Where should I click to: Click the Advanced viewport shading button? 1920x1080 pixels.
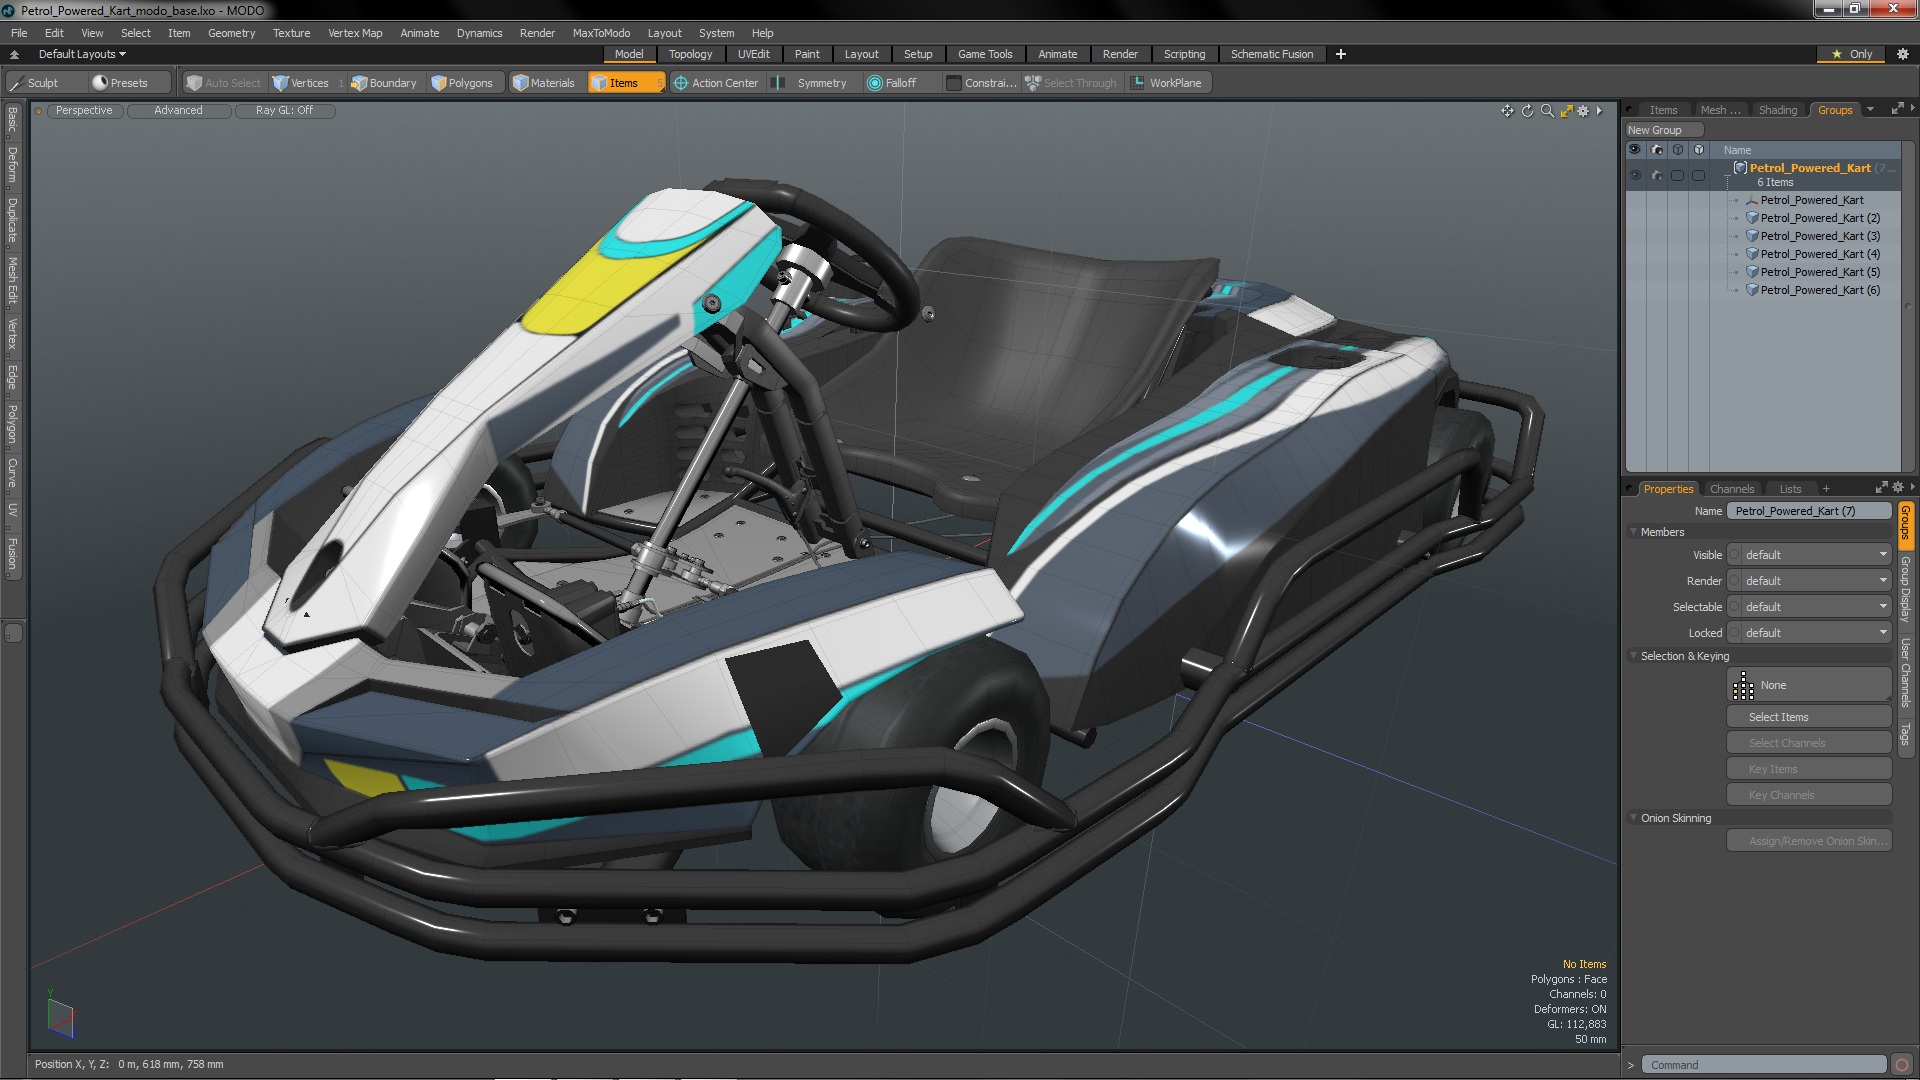(178, 111)
